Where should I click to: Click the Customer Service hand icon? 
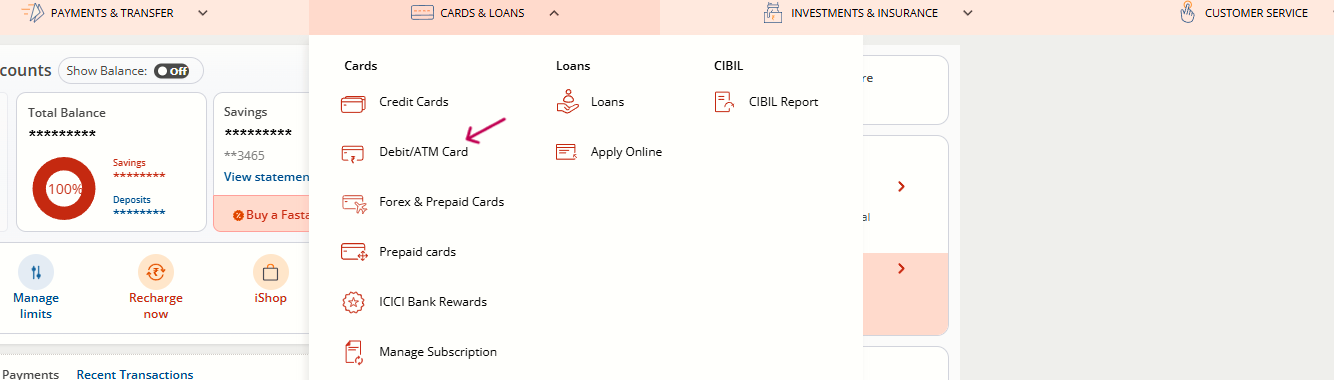tap(1187, 13)
